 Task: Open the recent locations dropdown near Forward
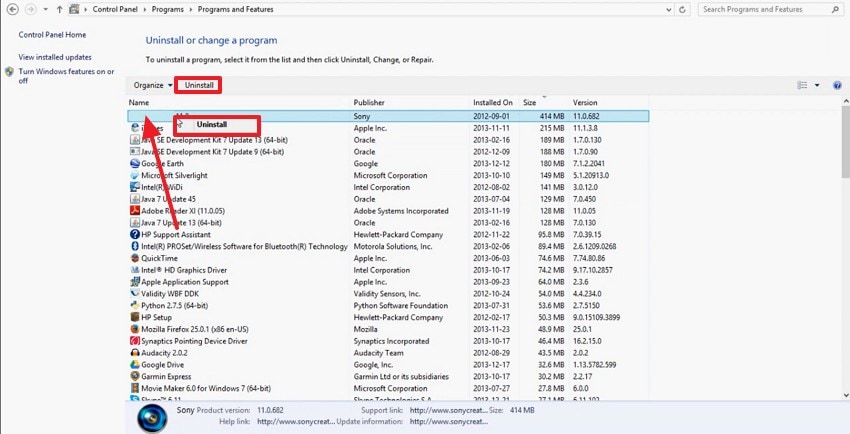point(46,9)
